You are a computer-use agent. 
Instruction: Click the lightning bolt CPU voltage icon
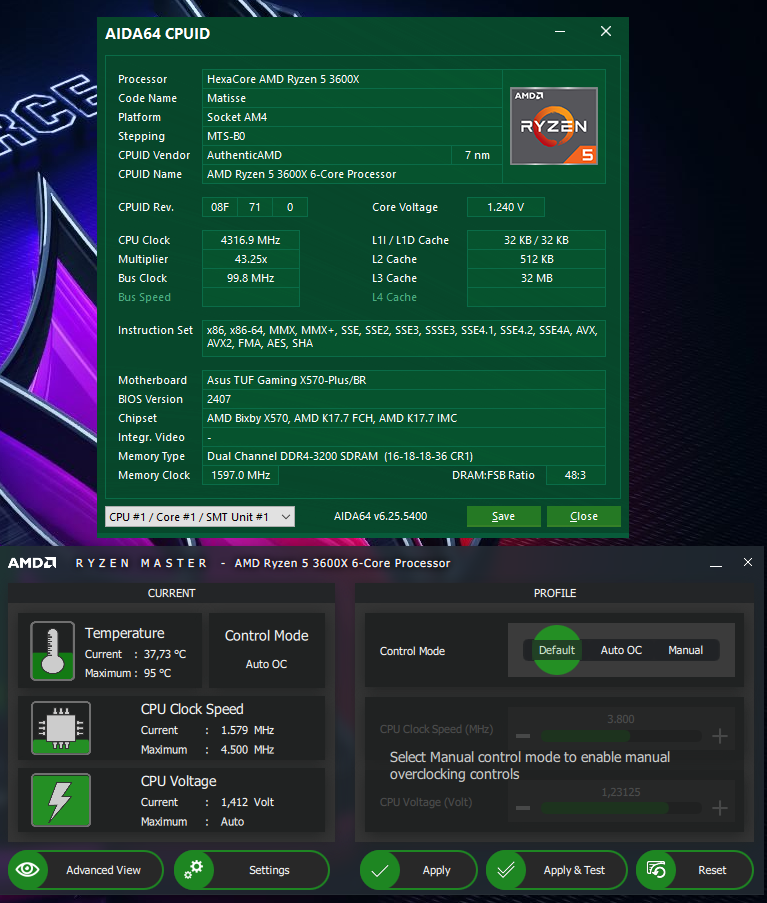[61, 800]
